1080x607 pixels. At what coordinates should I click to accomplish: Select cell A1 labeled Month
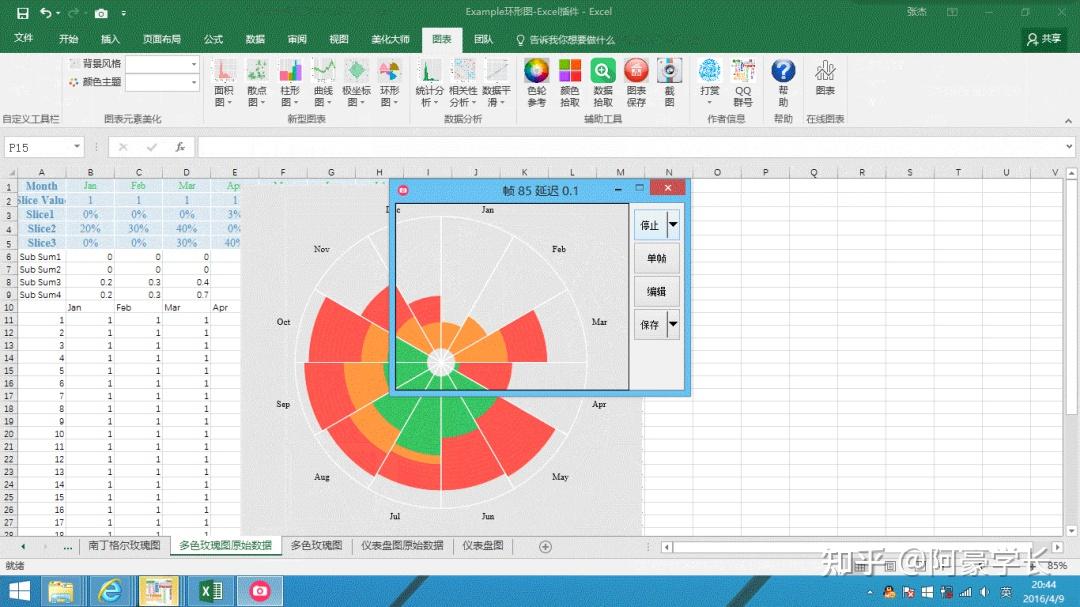tap(41, 186)
